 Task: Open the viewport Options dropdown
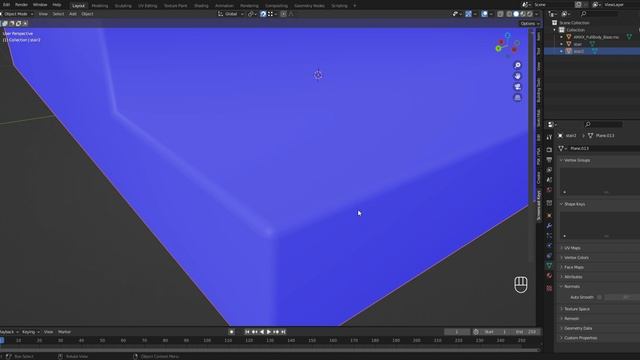tap(530, 24)
